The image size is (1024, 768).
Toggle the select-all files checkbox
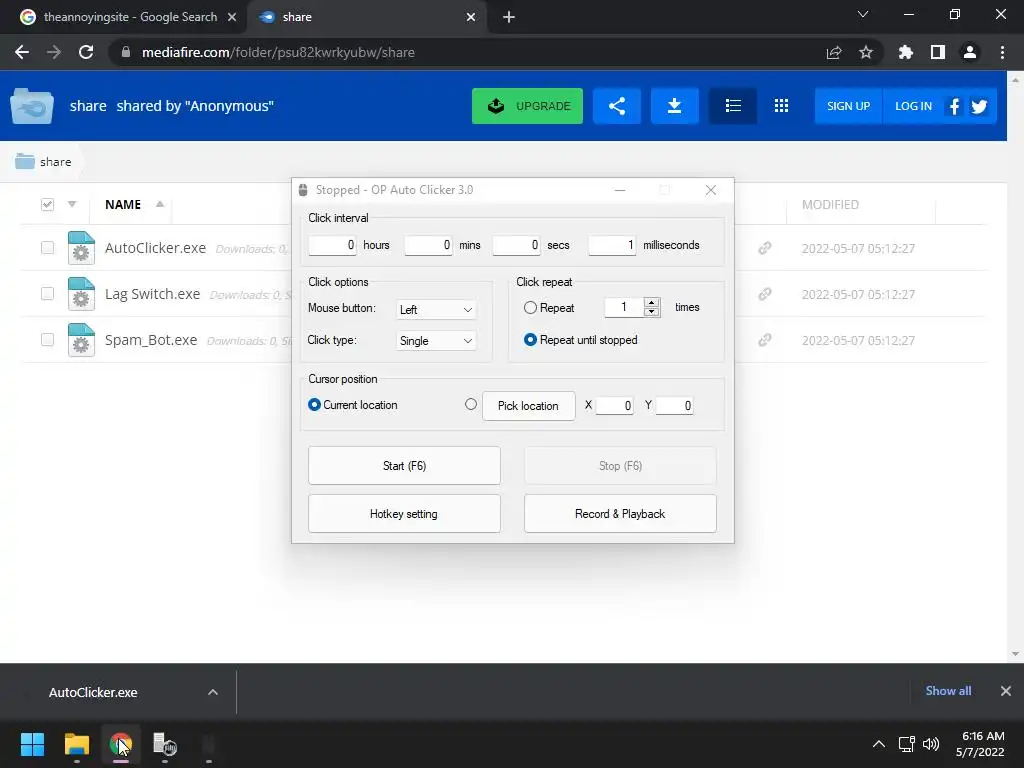[x=47, y=204]
